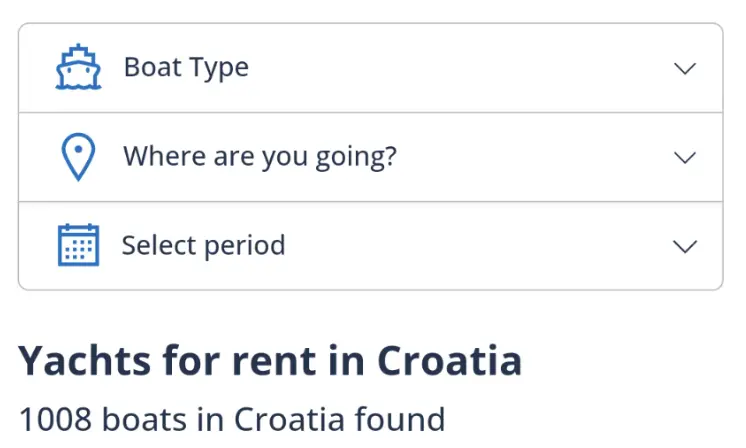Click the word Croatia in the heading

(449, 361)
